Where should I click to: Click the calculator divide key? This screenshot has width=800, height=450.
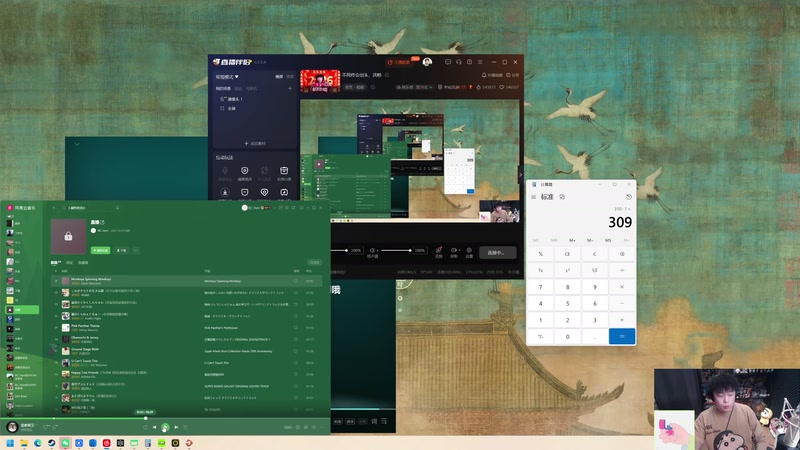(x=622, y=270)
